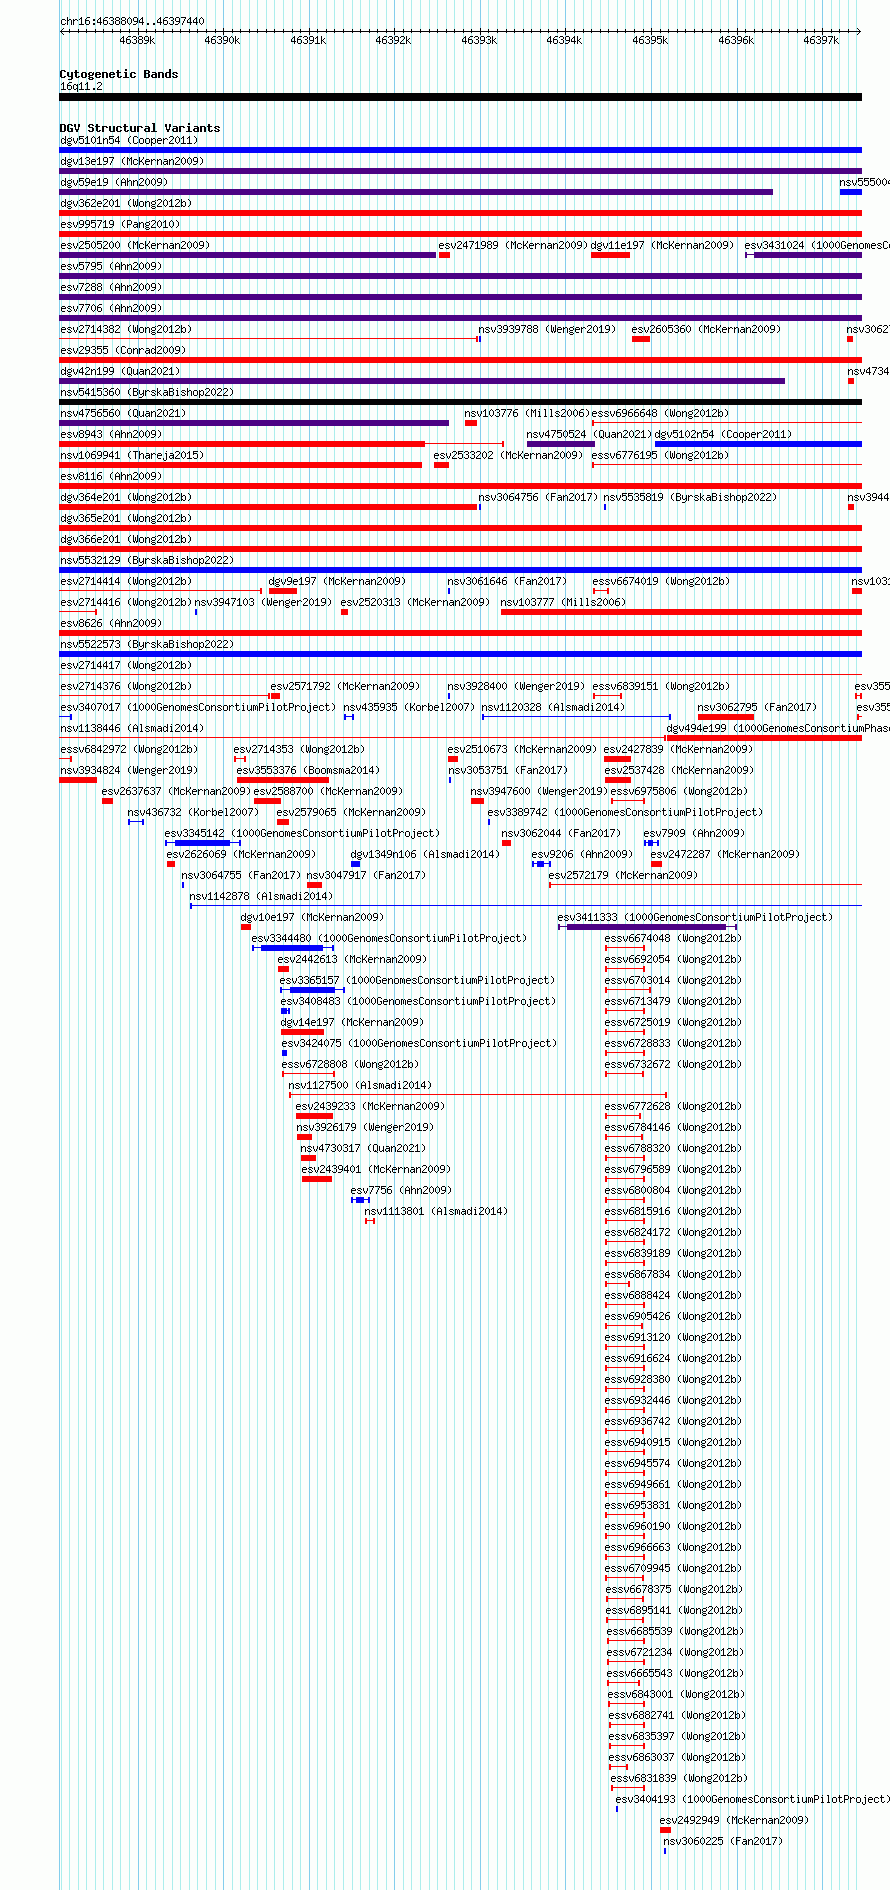Click dgv5102n54 (Cooper2011) label

[723, 435]
